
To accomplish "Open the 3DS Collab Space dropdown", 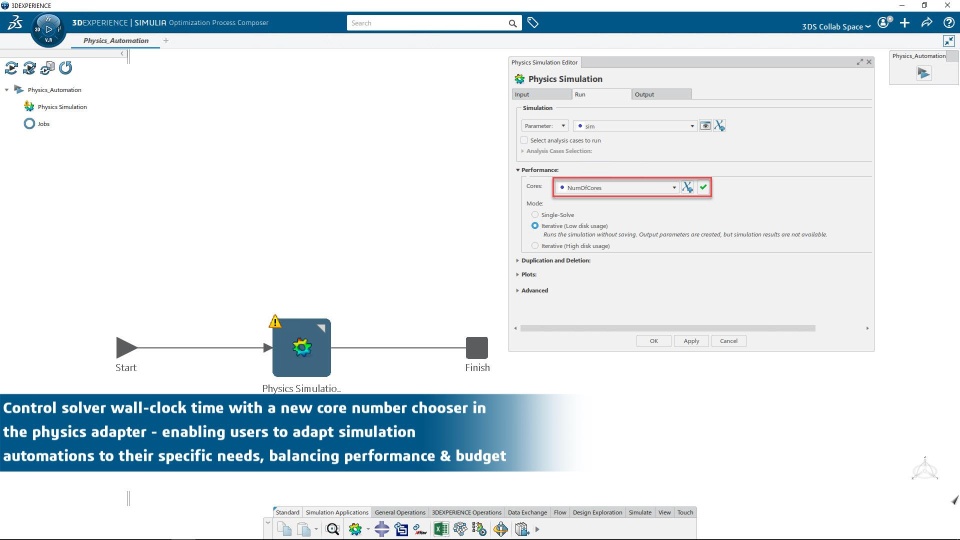I will 836,26.
